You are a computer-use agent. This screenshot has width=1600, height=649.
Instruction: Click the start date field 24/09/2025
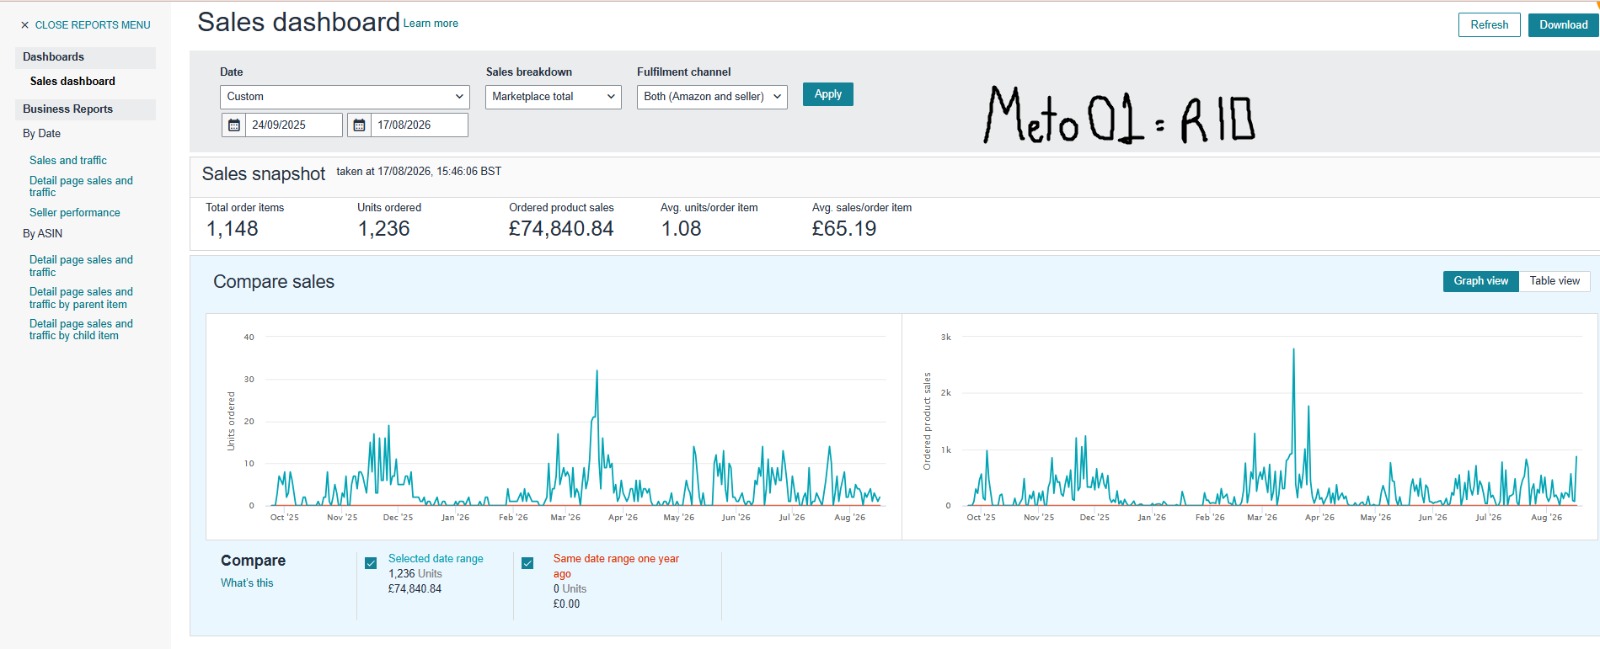pyautogui.click(x=294, y=125)
